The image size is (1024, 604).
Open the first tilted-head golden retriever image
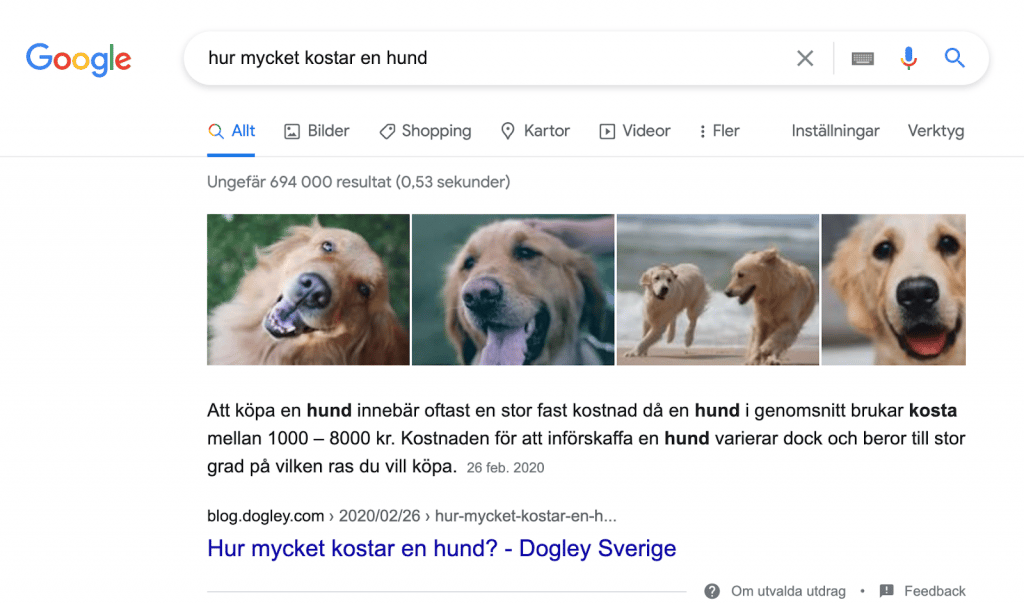[x=308, y=289]
